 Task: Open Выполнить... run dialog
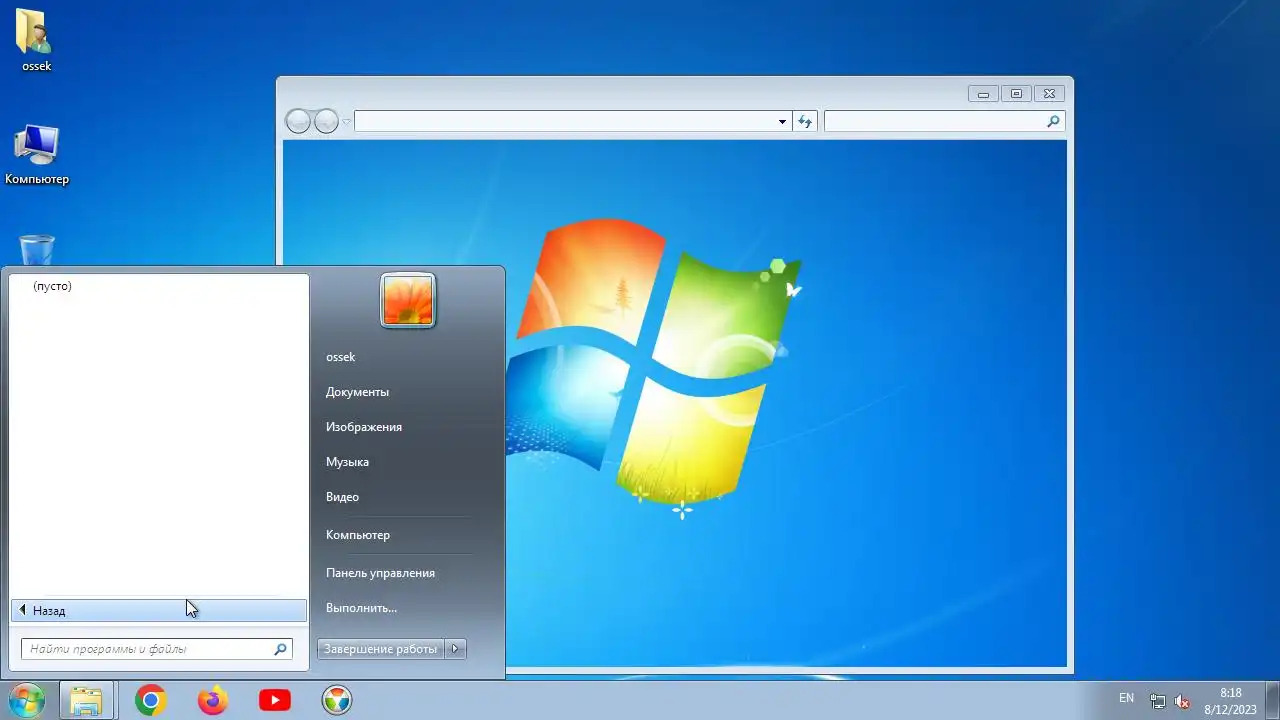pos(361,608)
